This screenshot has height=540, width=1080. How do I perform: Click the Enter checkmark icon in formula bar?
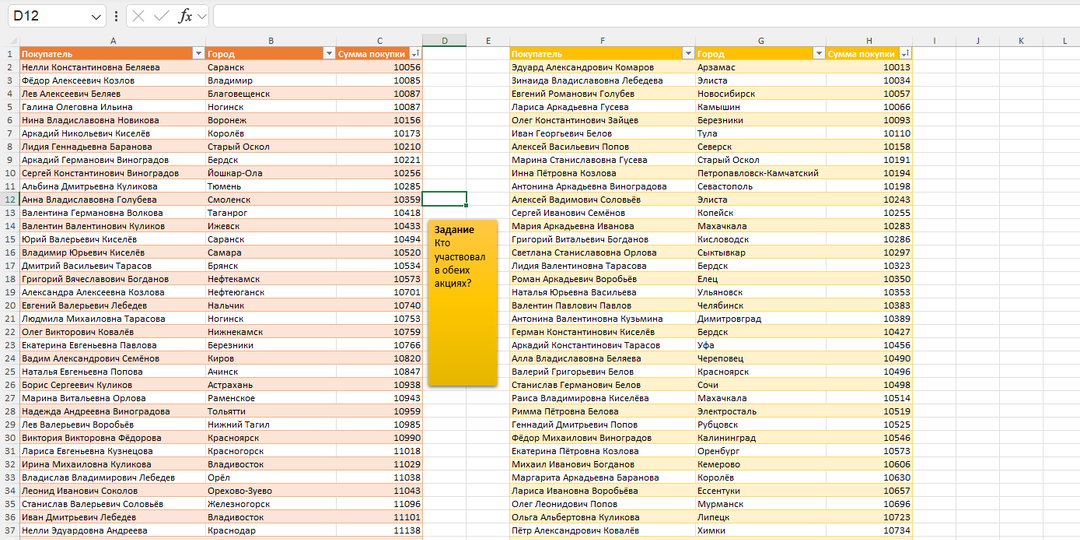click(x=162, y=17)
